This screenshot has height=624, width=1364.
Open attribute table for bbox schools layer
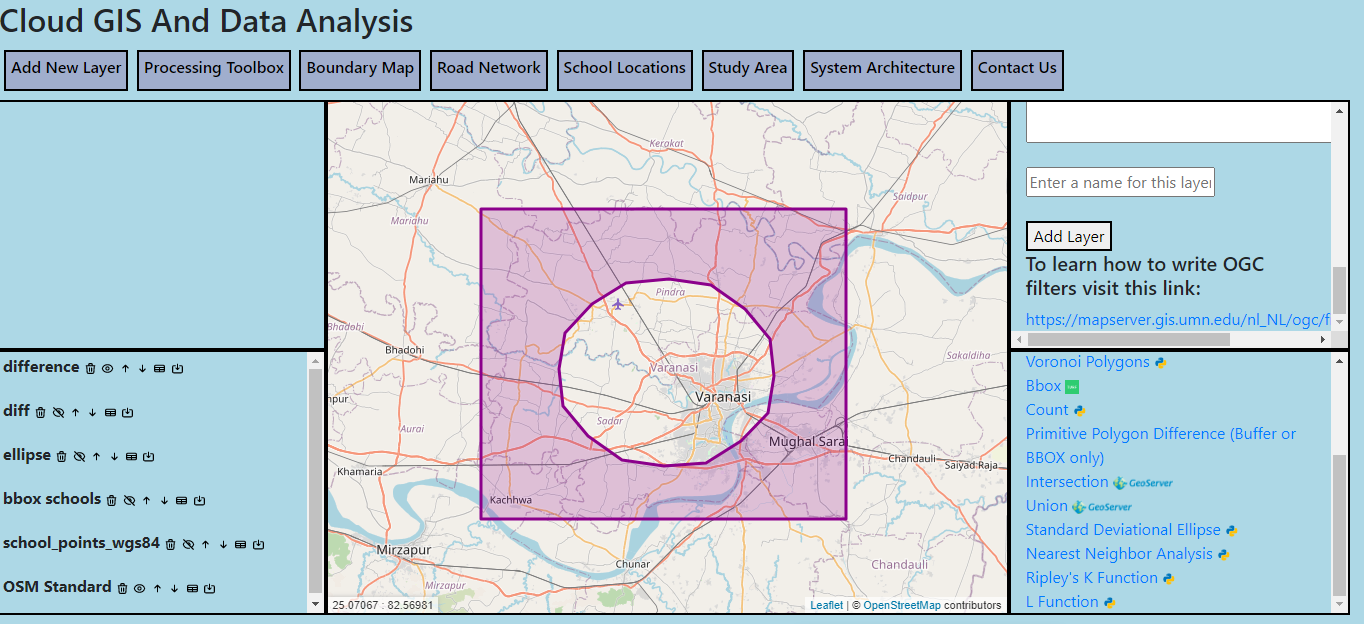coord(181,501)
